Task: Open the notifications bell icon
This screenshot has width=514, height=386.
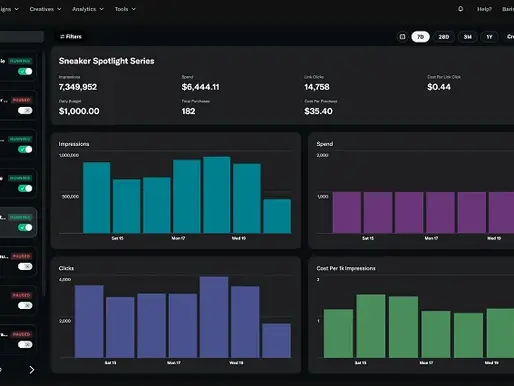Action: click(460, 9)
